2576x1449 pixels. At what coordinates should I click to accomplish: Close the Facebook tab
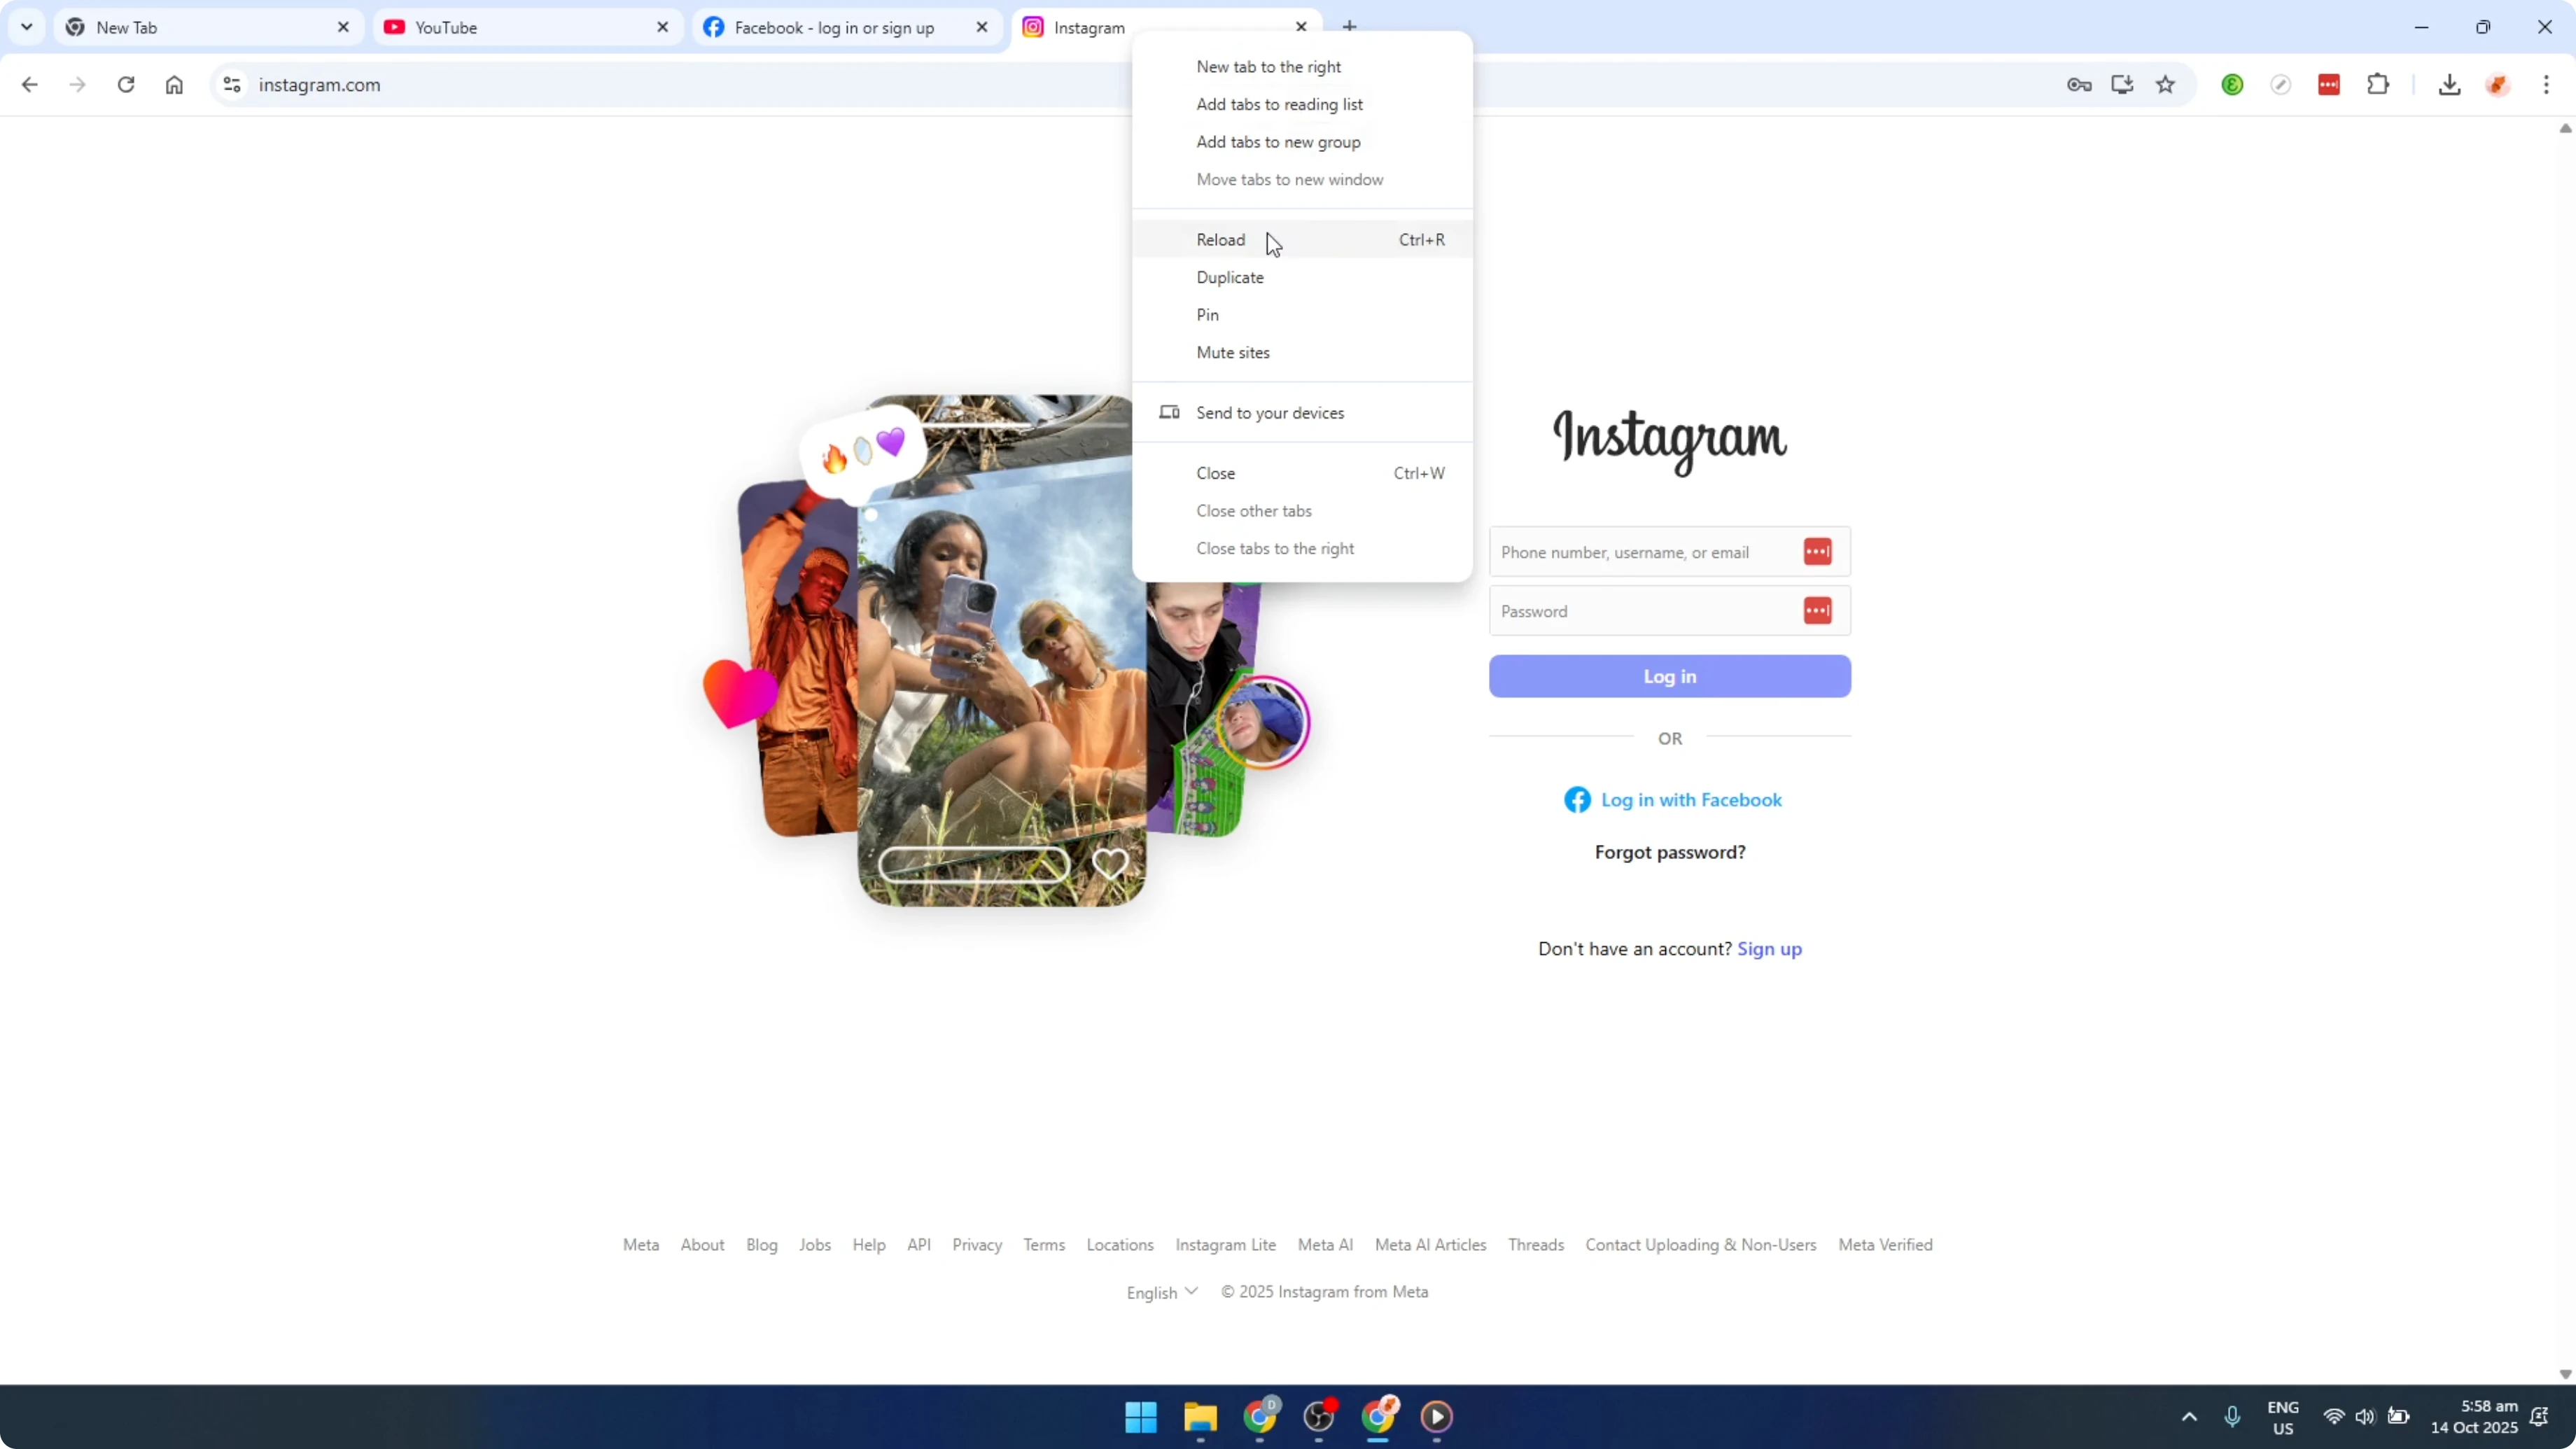tap(982, 27)
